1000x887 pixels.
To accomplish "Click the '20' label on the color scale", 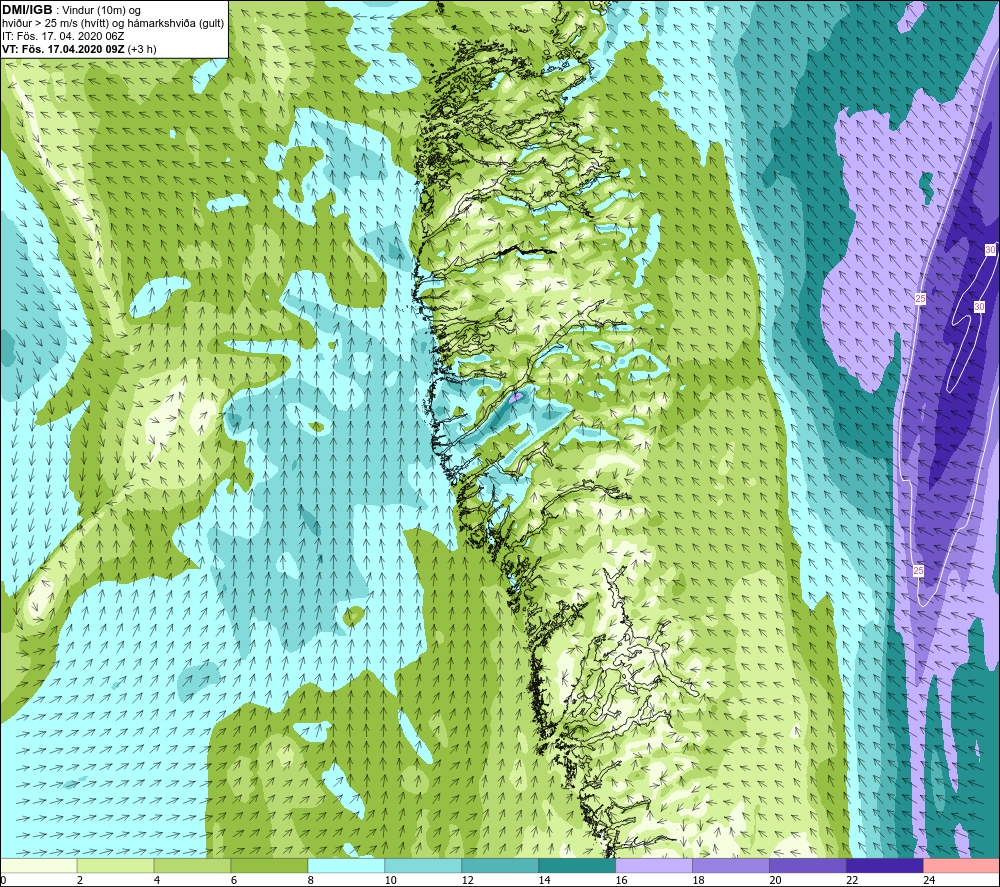I will [x=775, y=880].
